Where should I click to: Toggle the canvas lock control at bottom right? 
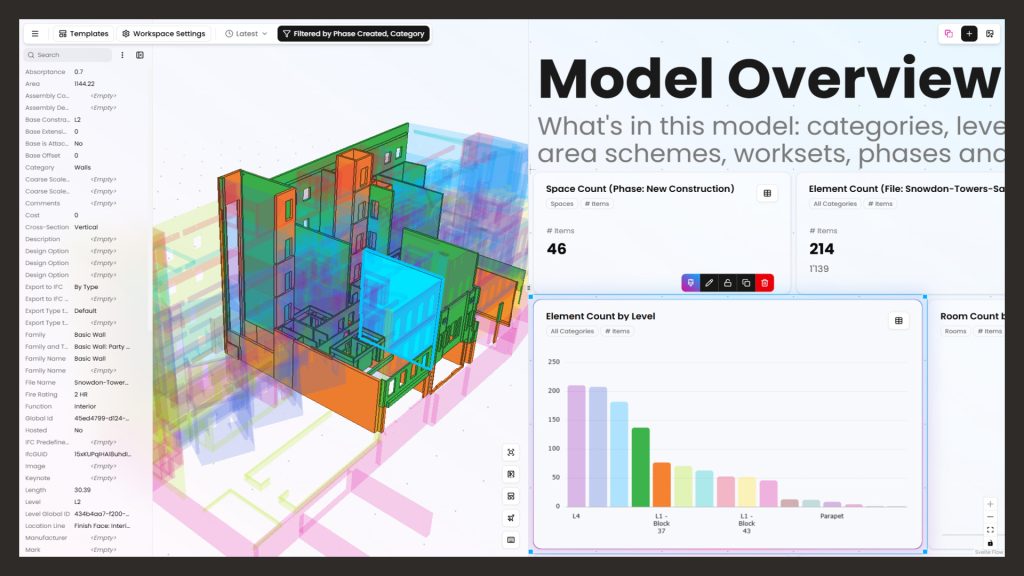990,543
